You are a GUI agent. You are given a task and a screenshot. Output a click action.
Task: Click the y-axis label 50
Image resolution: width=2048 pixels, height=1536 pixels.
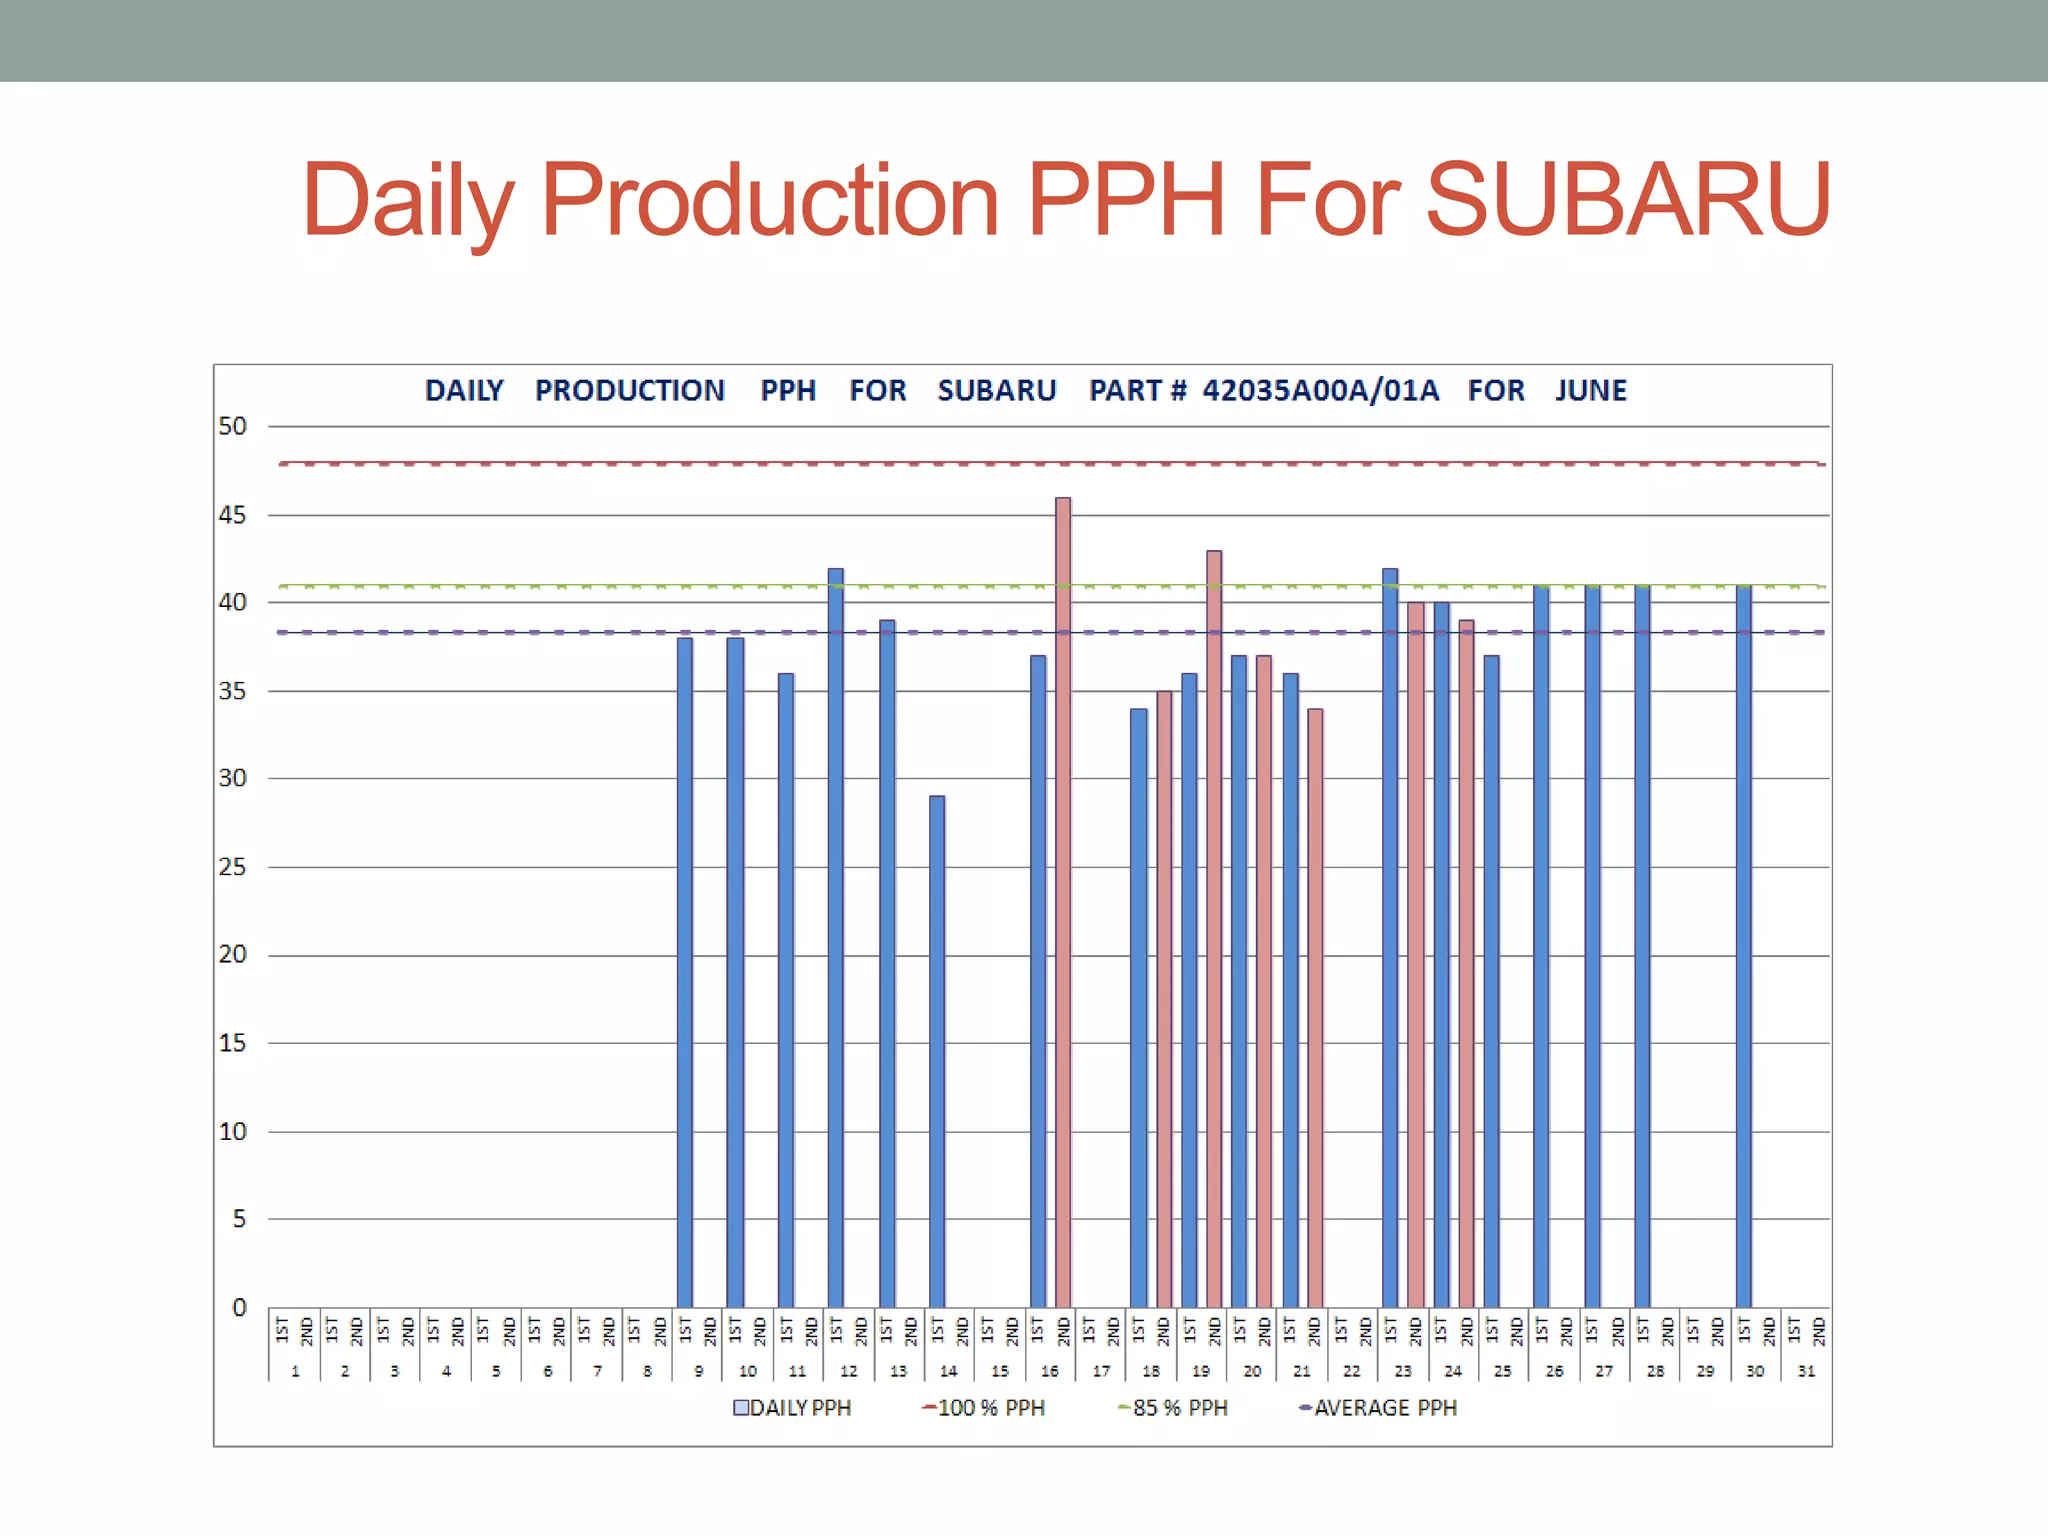coord(233,426)
